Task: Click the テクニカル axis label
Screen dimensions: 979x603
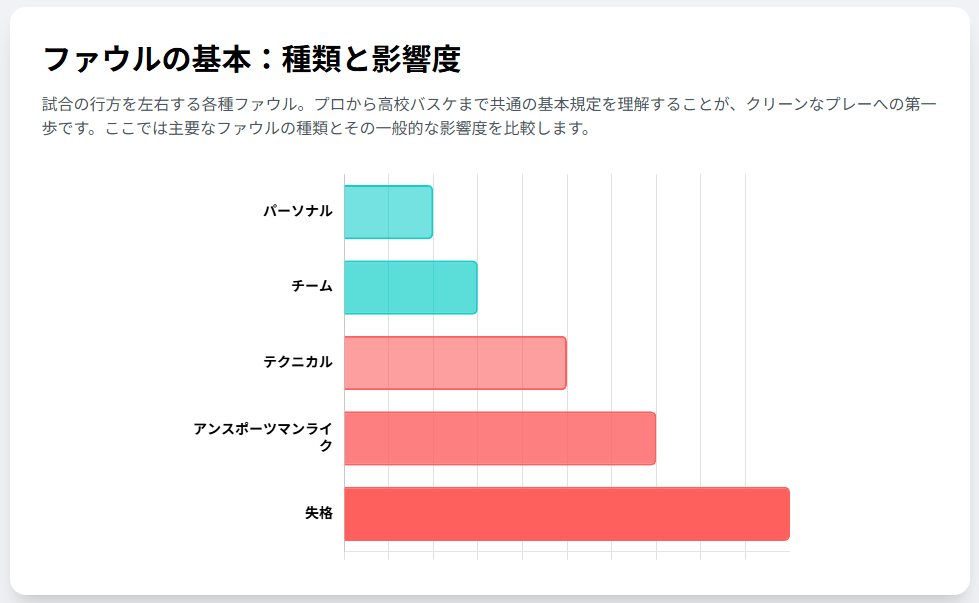Action: click(x=298, y=362)
